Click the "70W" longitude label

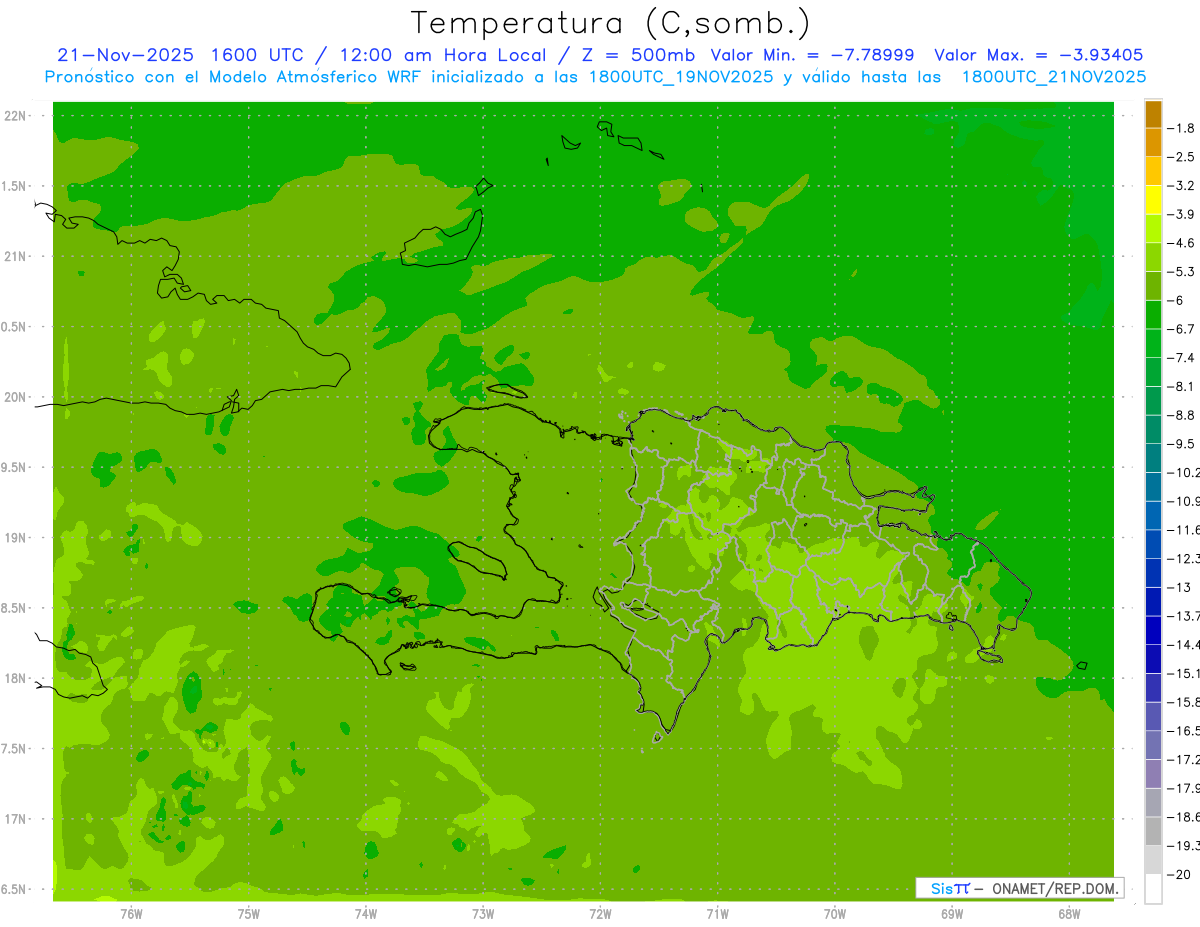[835, 913]
